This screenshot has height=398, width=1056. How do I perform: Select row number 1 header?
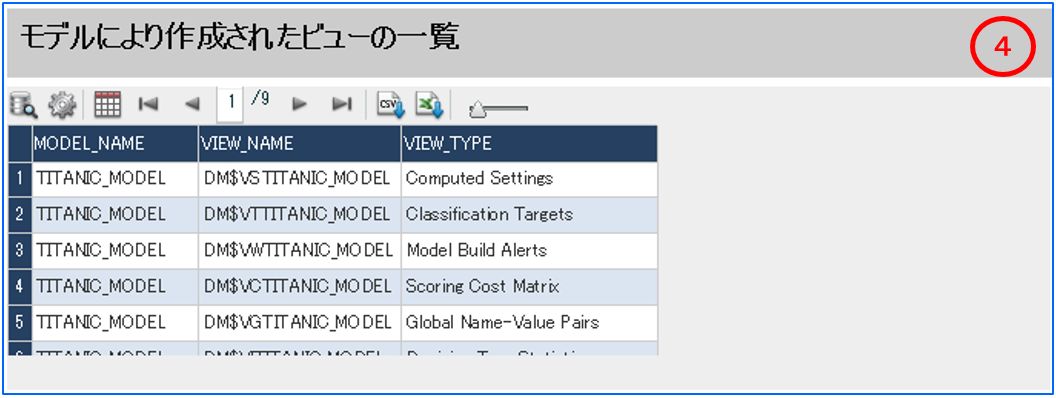pyautogui.click(x=20, y=179)
